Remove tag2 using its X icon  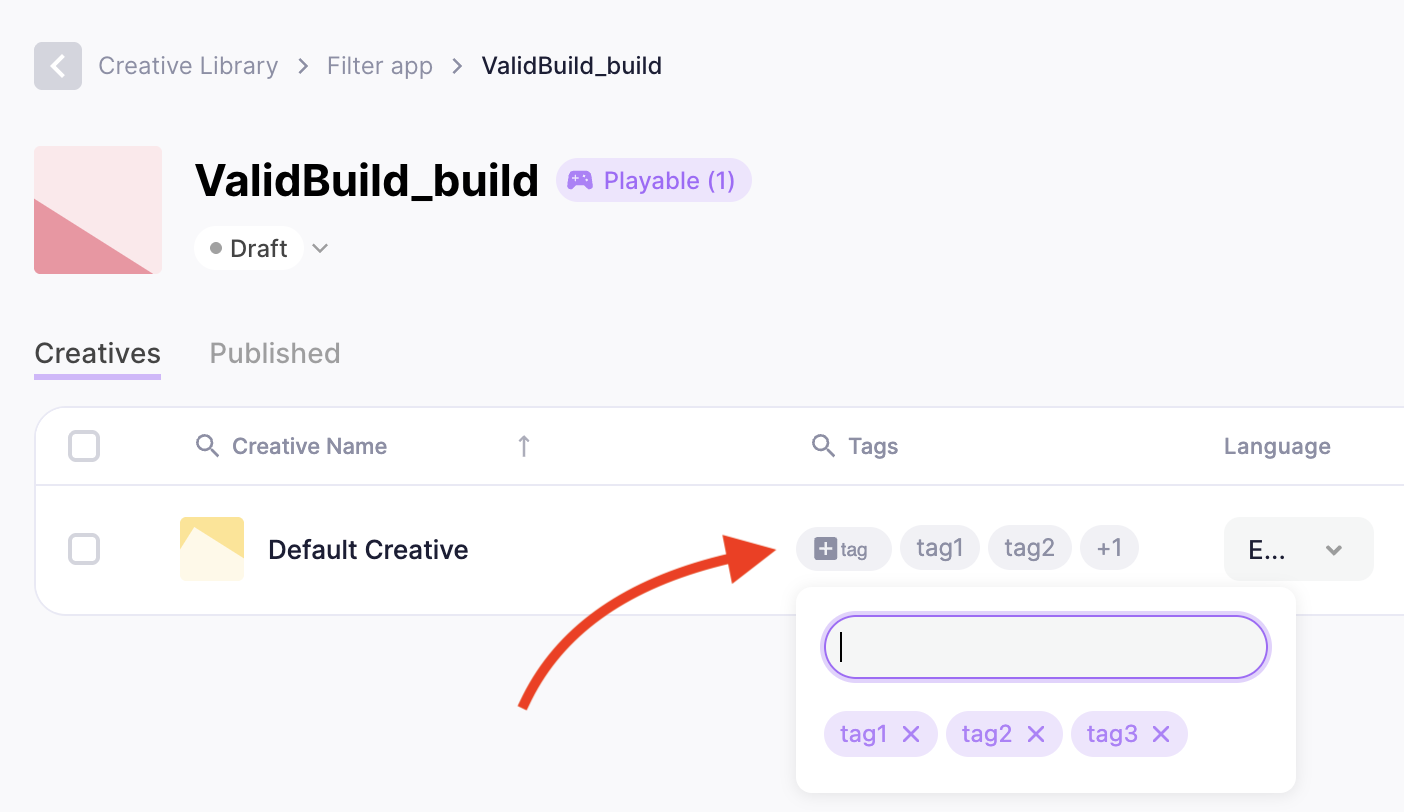click(1036, 734)
